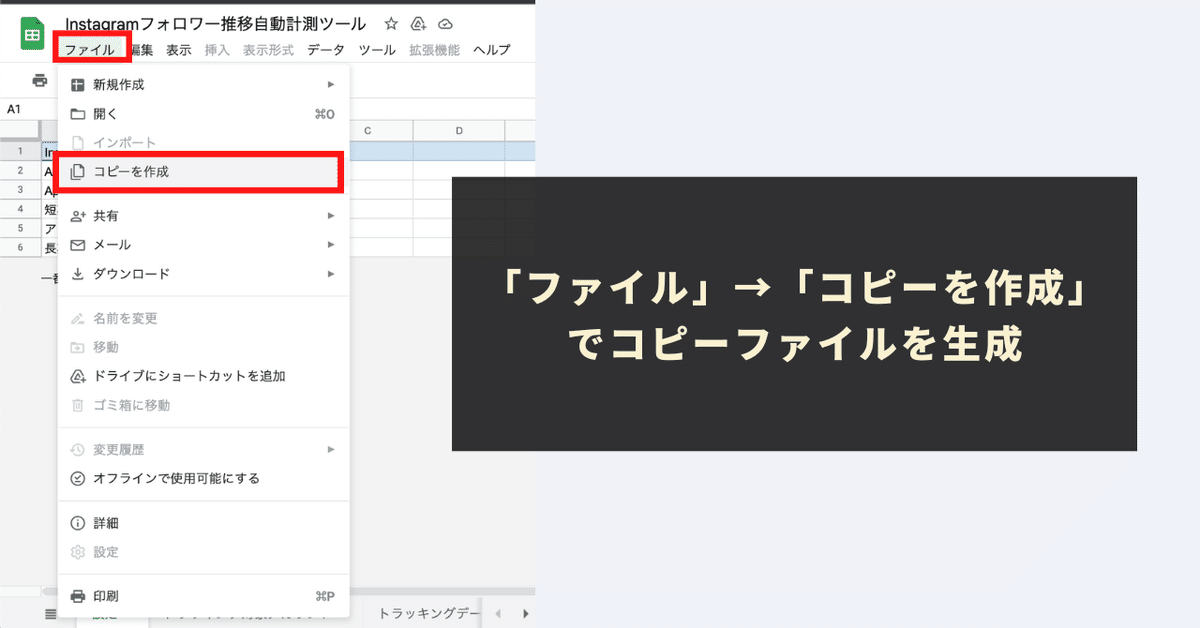The width and height of the screenshot is (1200, 628).
Task: Click the printer icon for 印刷
Action: pyautogui.click(x=78, y=596)
